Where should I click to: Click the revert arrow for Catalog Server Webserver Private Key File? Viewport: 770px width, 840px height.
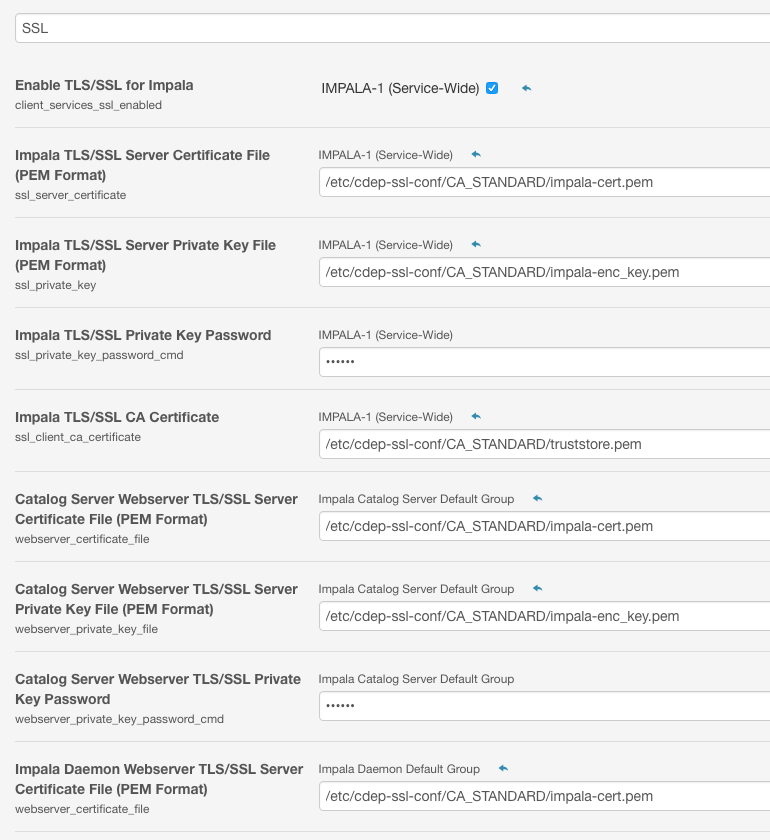[537, 589]
